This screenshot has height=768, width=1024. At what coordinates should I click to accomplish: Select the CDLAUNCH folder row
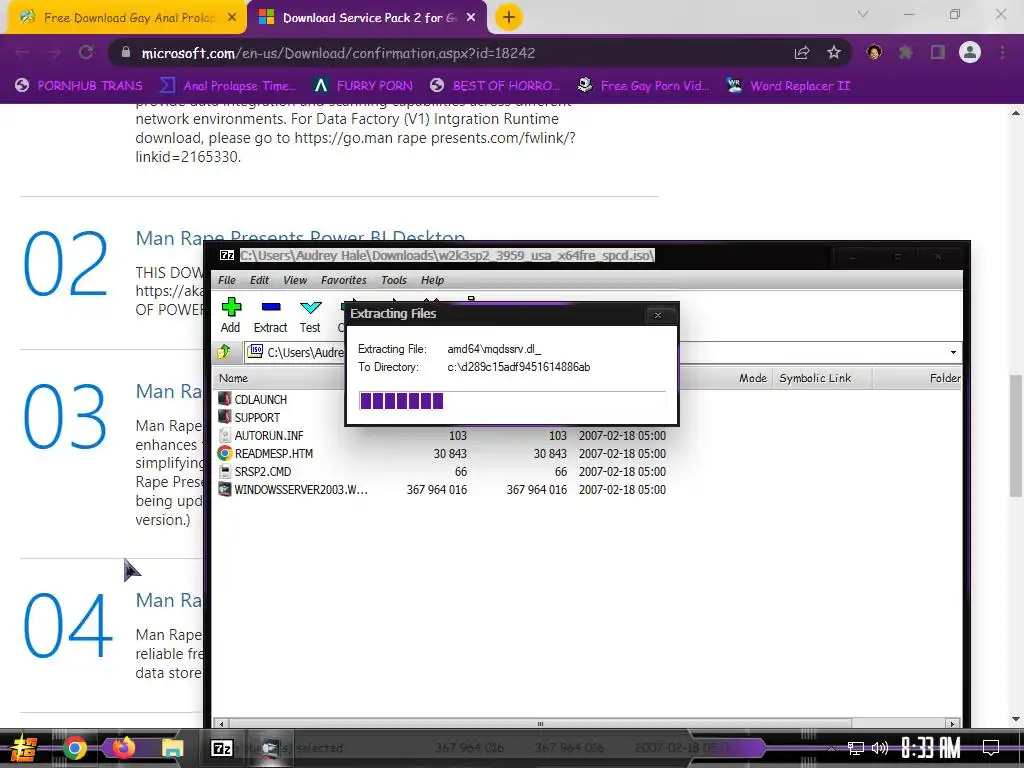(x=261, y=399)
